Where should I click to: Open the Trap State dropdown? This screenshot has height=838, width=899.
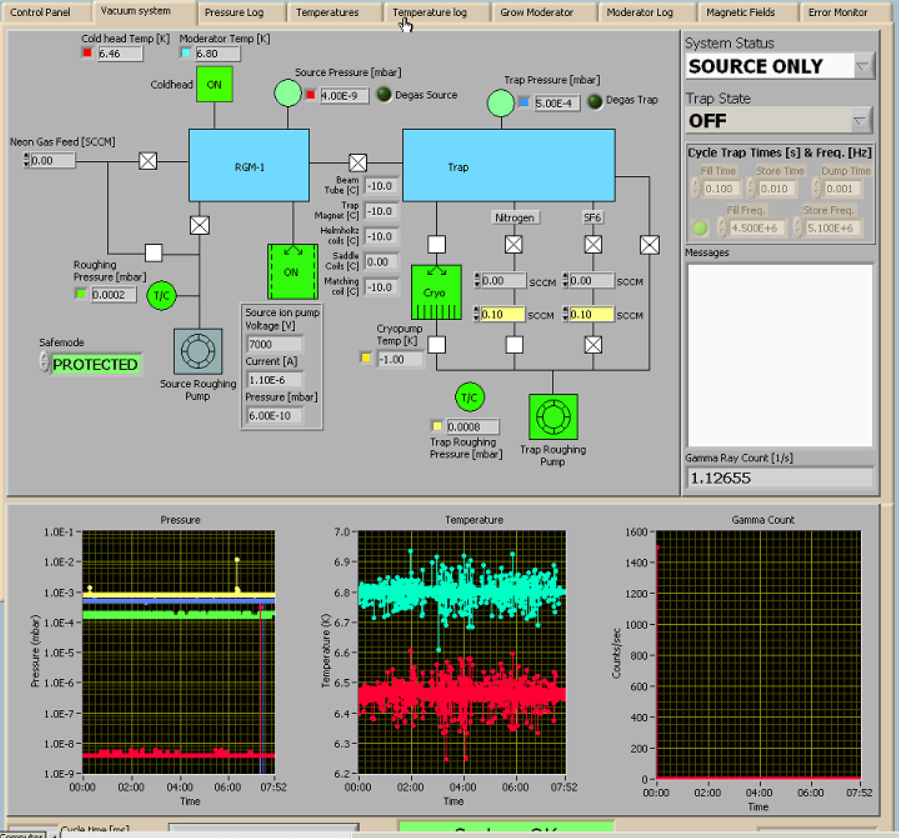tap(861, 121)
